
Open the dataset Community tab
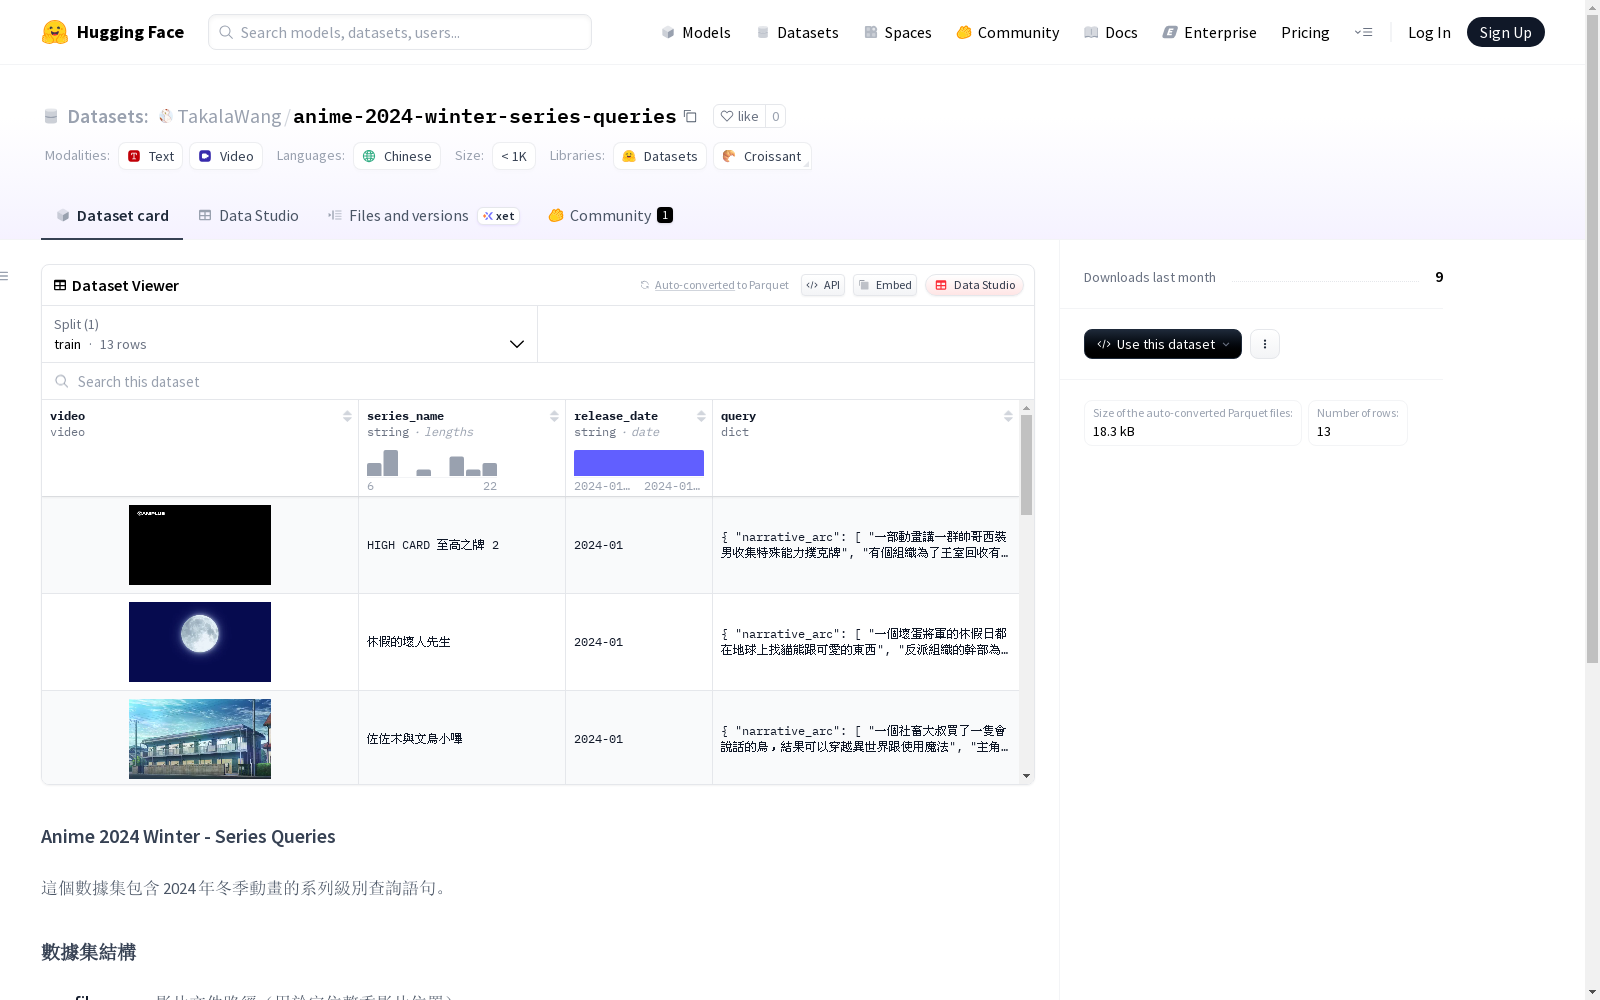click(x=610, y=215)
